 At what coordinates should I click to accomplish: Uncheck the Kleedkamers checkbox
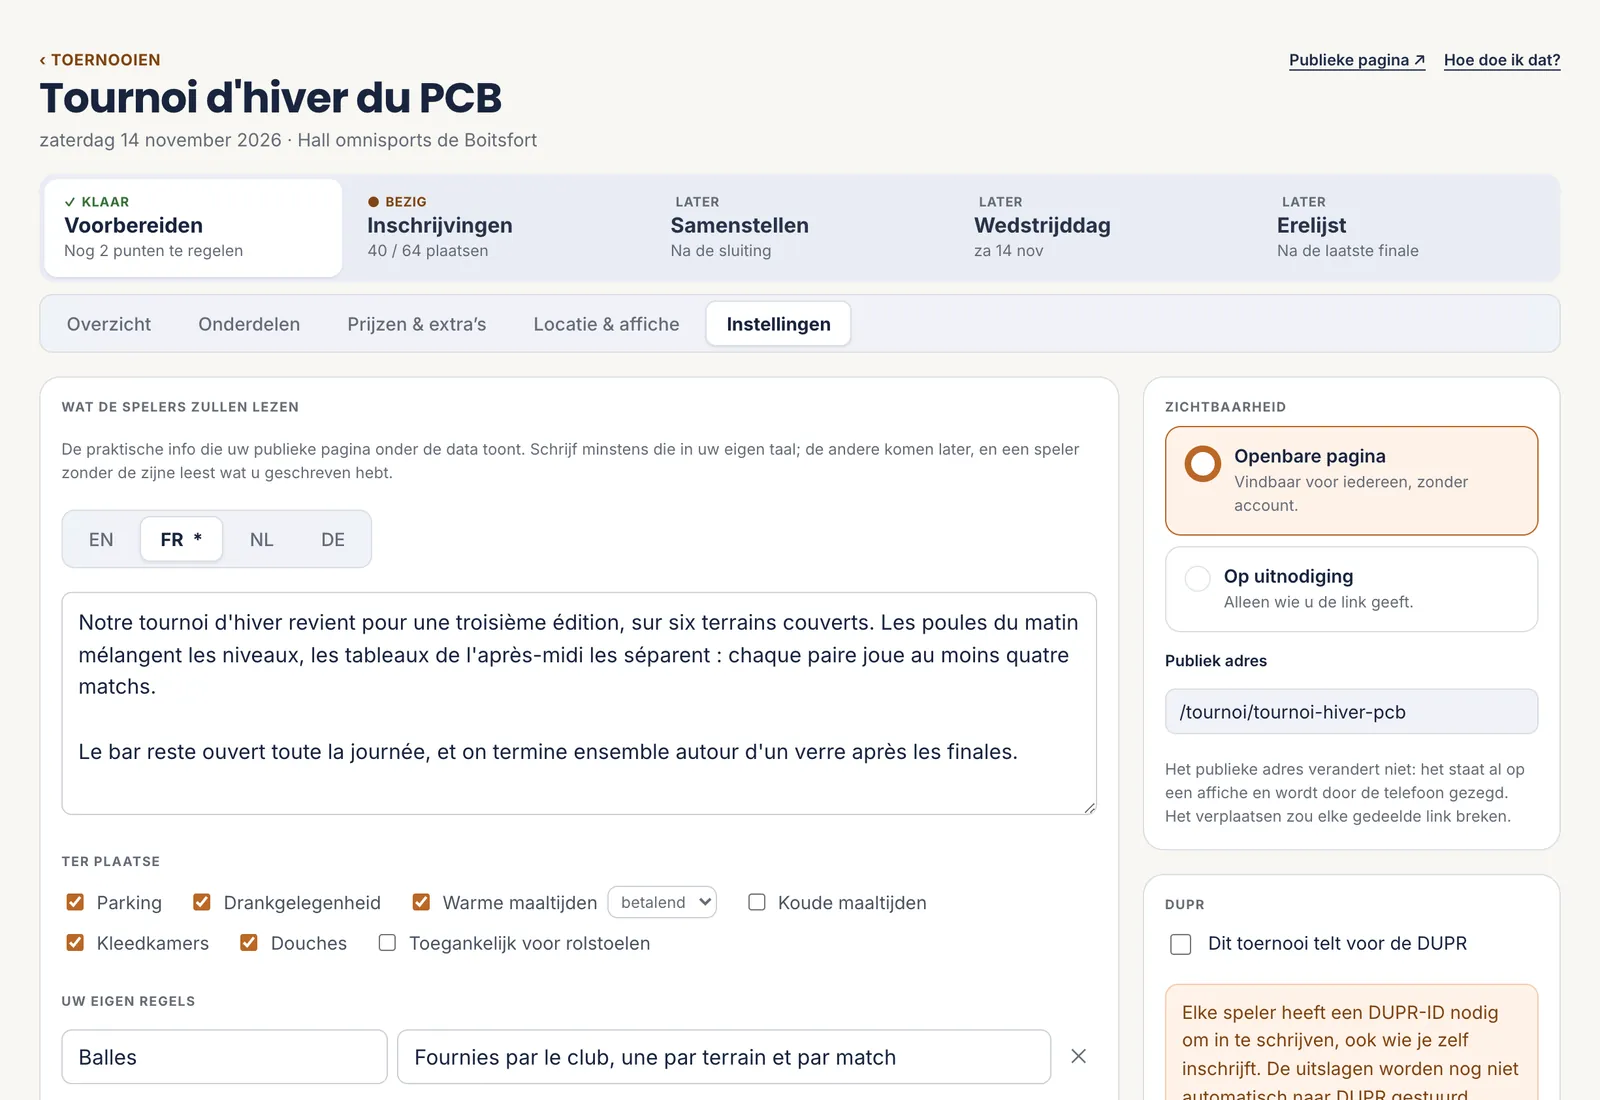tap(75, 942)
